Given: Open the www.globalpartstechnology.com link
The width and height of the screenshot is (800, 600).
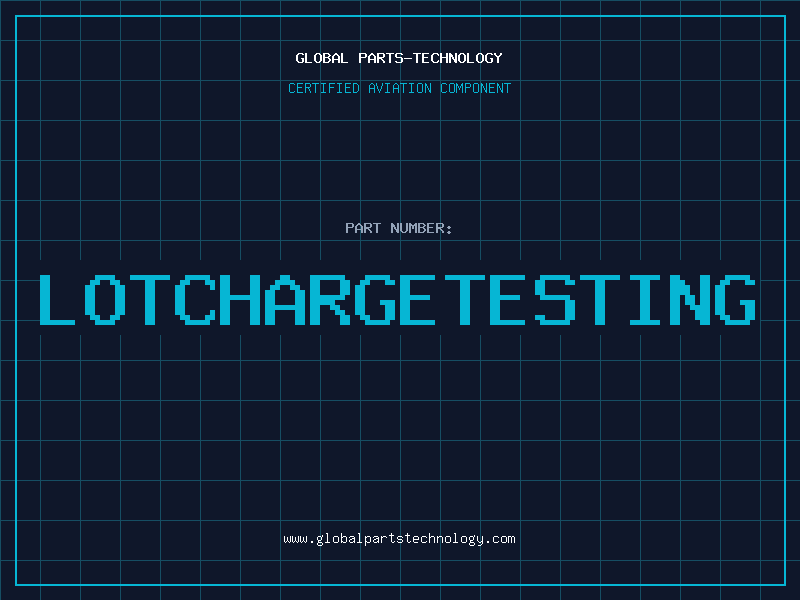Looking at the screenshot, I should pyautogui.click(x=399, y=539).
